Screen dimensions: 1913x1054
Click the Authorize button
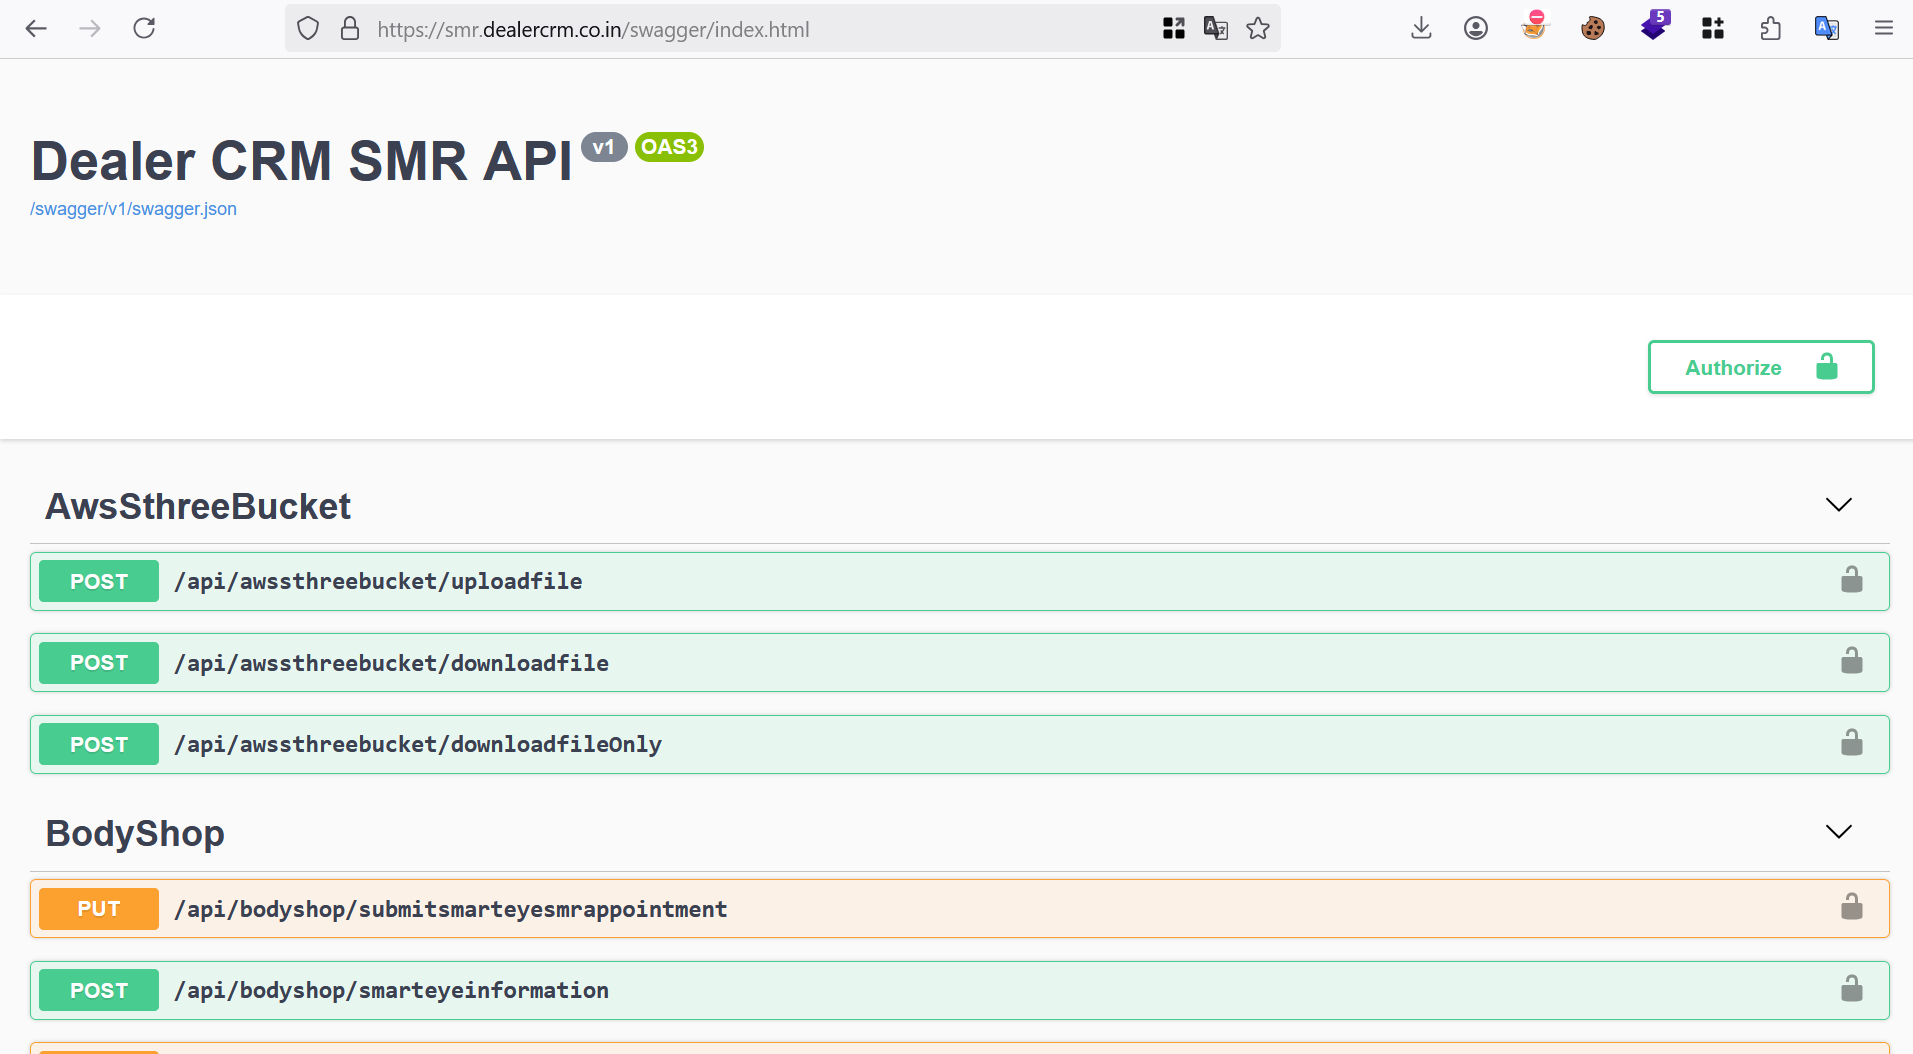click(x=1760, y=367)
